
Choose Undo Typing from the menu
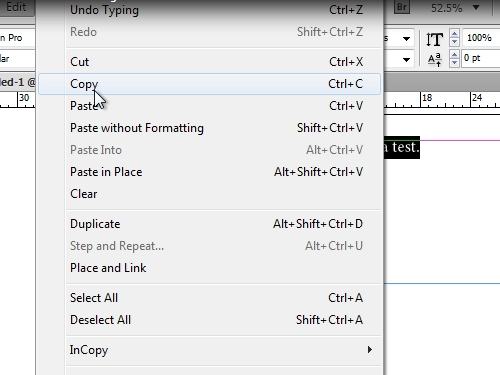coord(209,10)
